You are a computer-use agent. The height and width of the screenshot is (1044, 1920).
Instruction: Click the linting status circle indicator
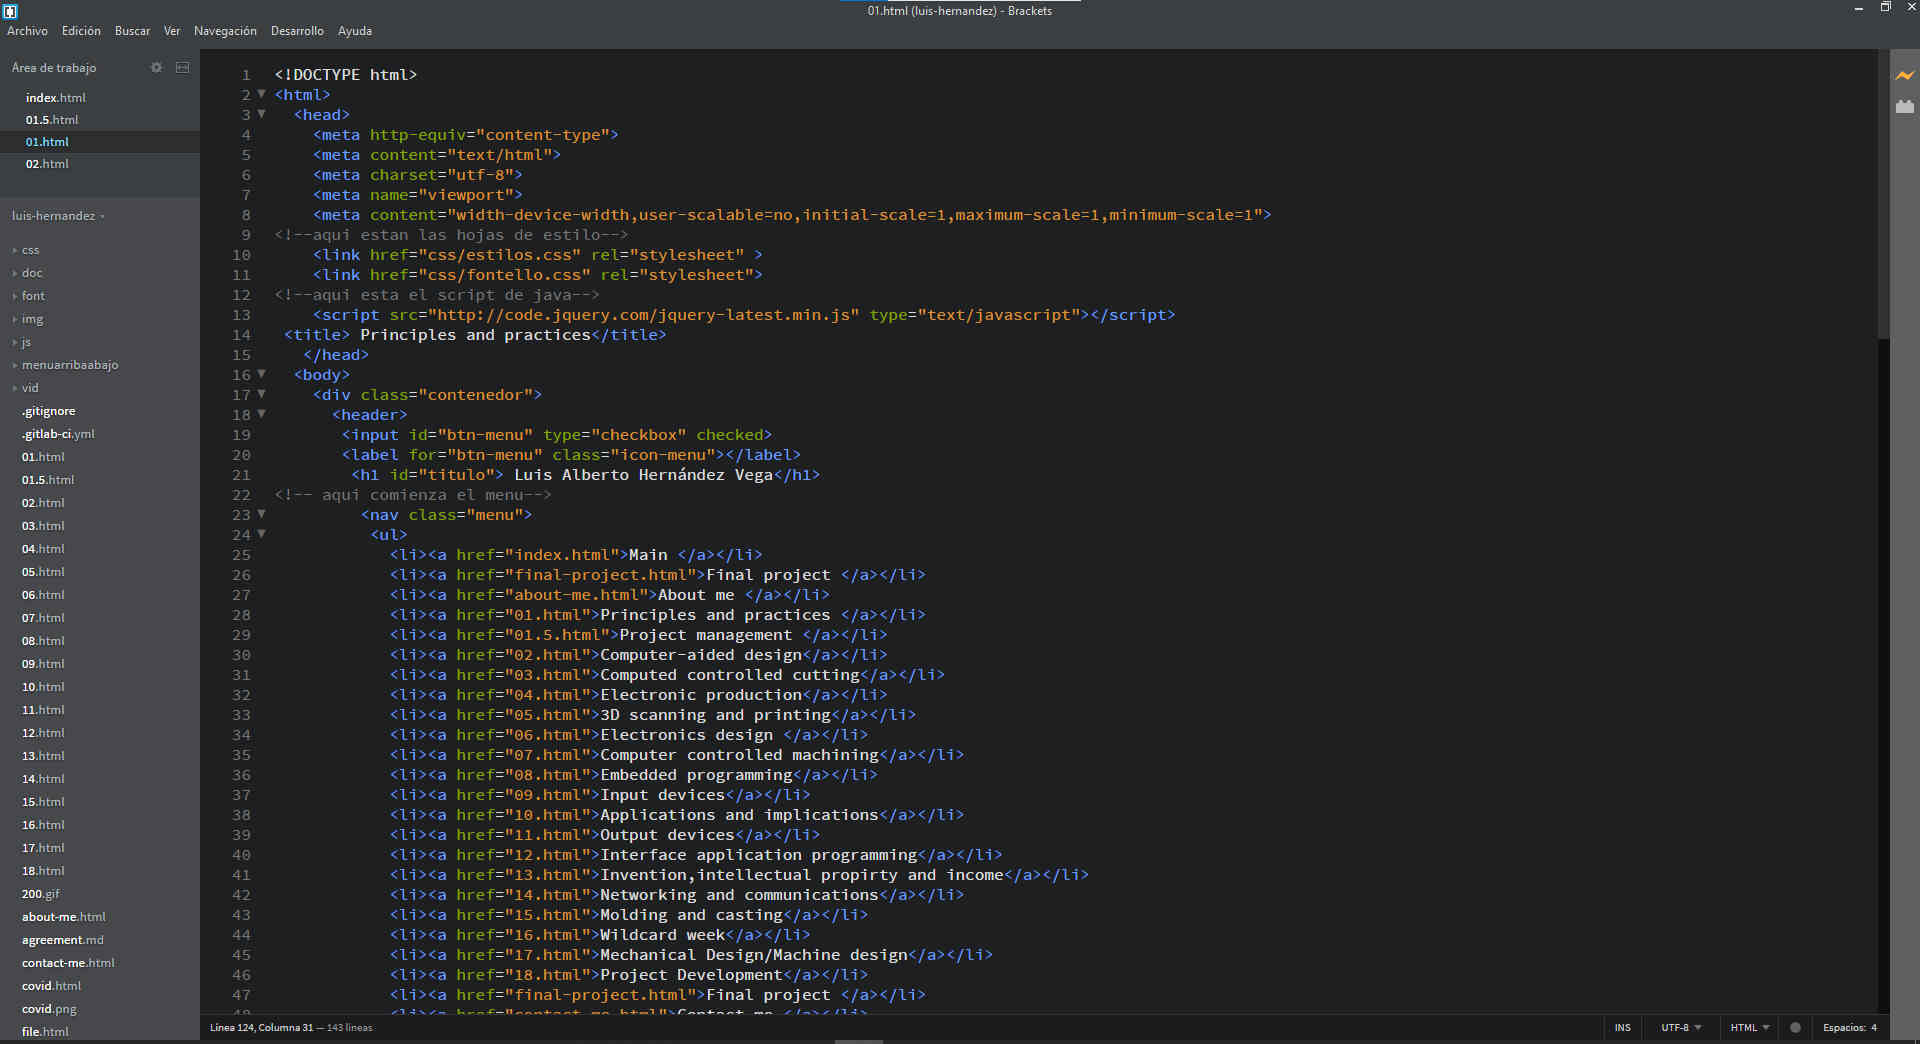click(x=1795, y=1027)
